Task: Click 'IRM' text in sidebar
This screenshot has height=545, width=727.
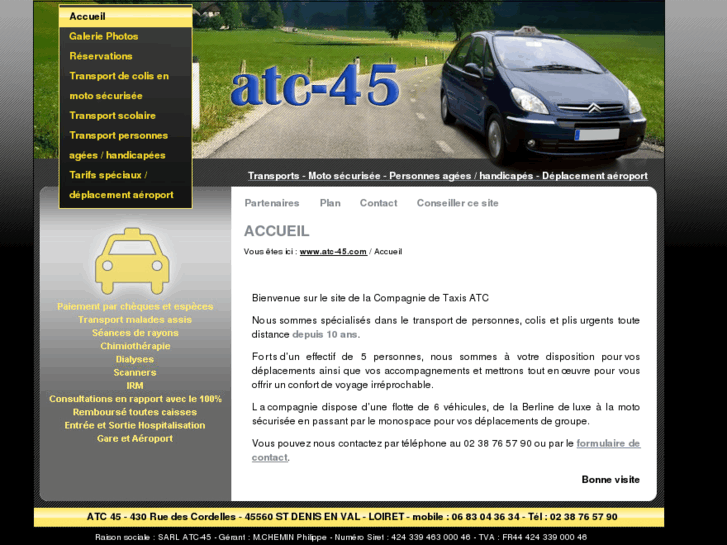Action: (x=135, y=385)
